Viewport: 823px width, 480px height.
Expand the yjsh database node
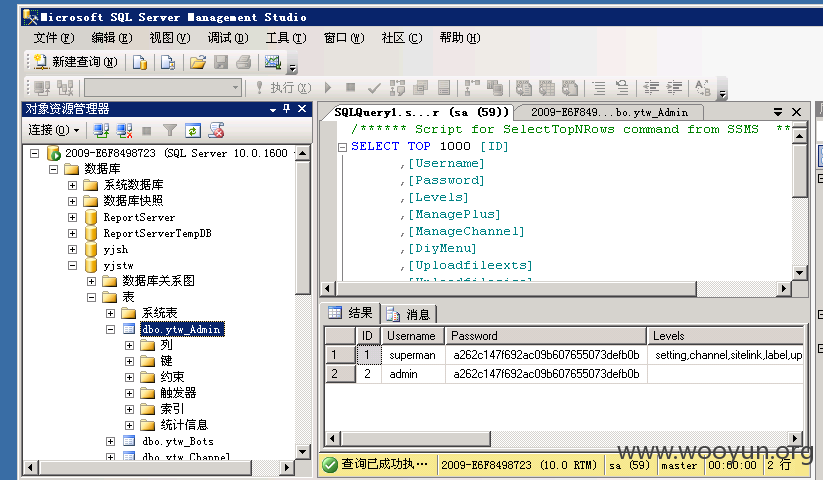(72, 249)
